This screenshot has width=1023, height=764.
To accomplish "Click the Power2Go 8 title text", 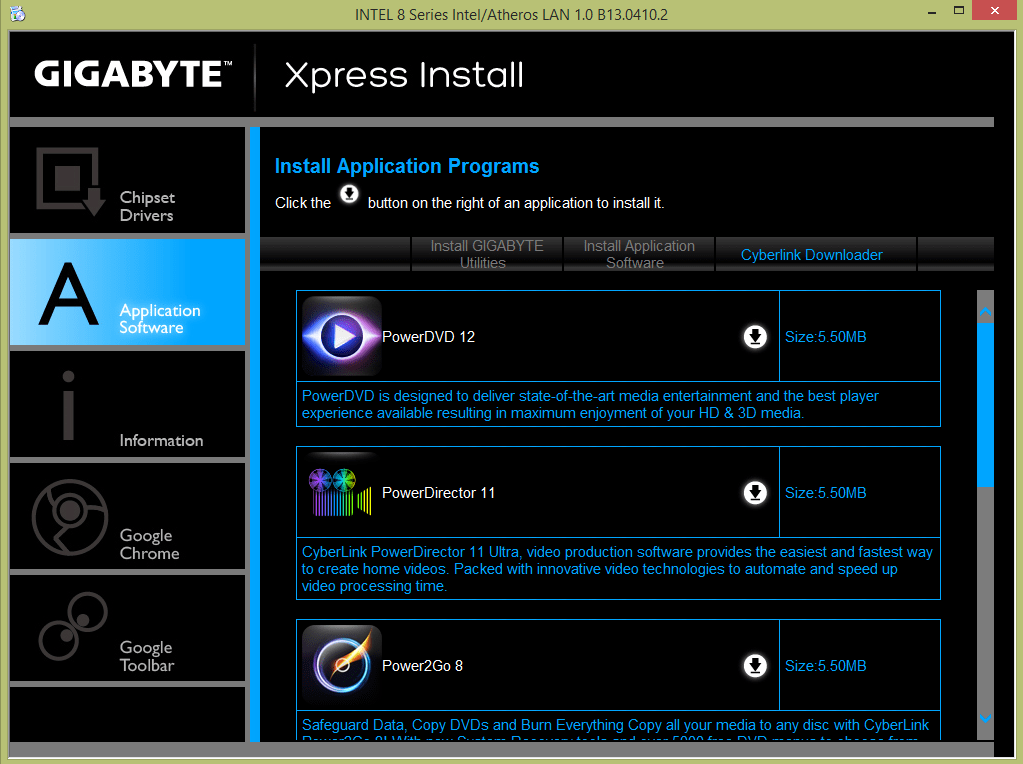I will [x=422, y=665].
